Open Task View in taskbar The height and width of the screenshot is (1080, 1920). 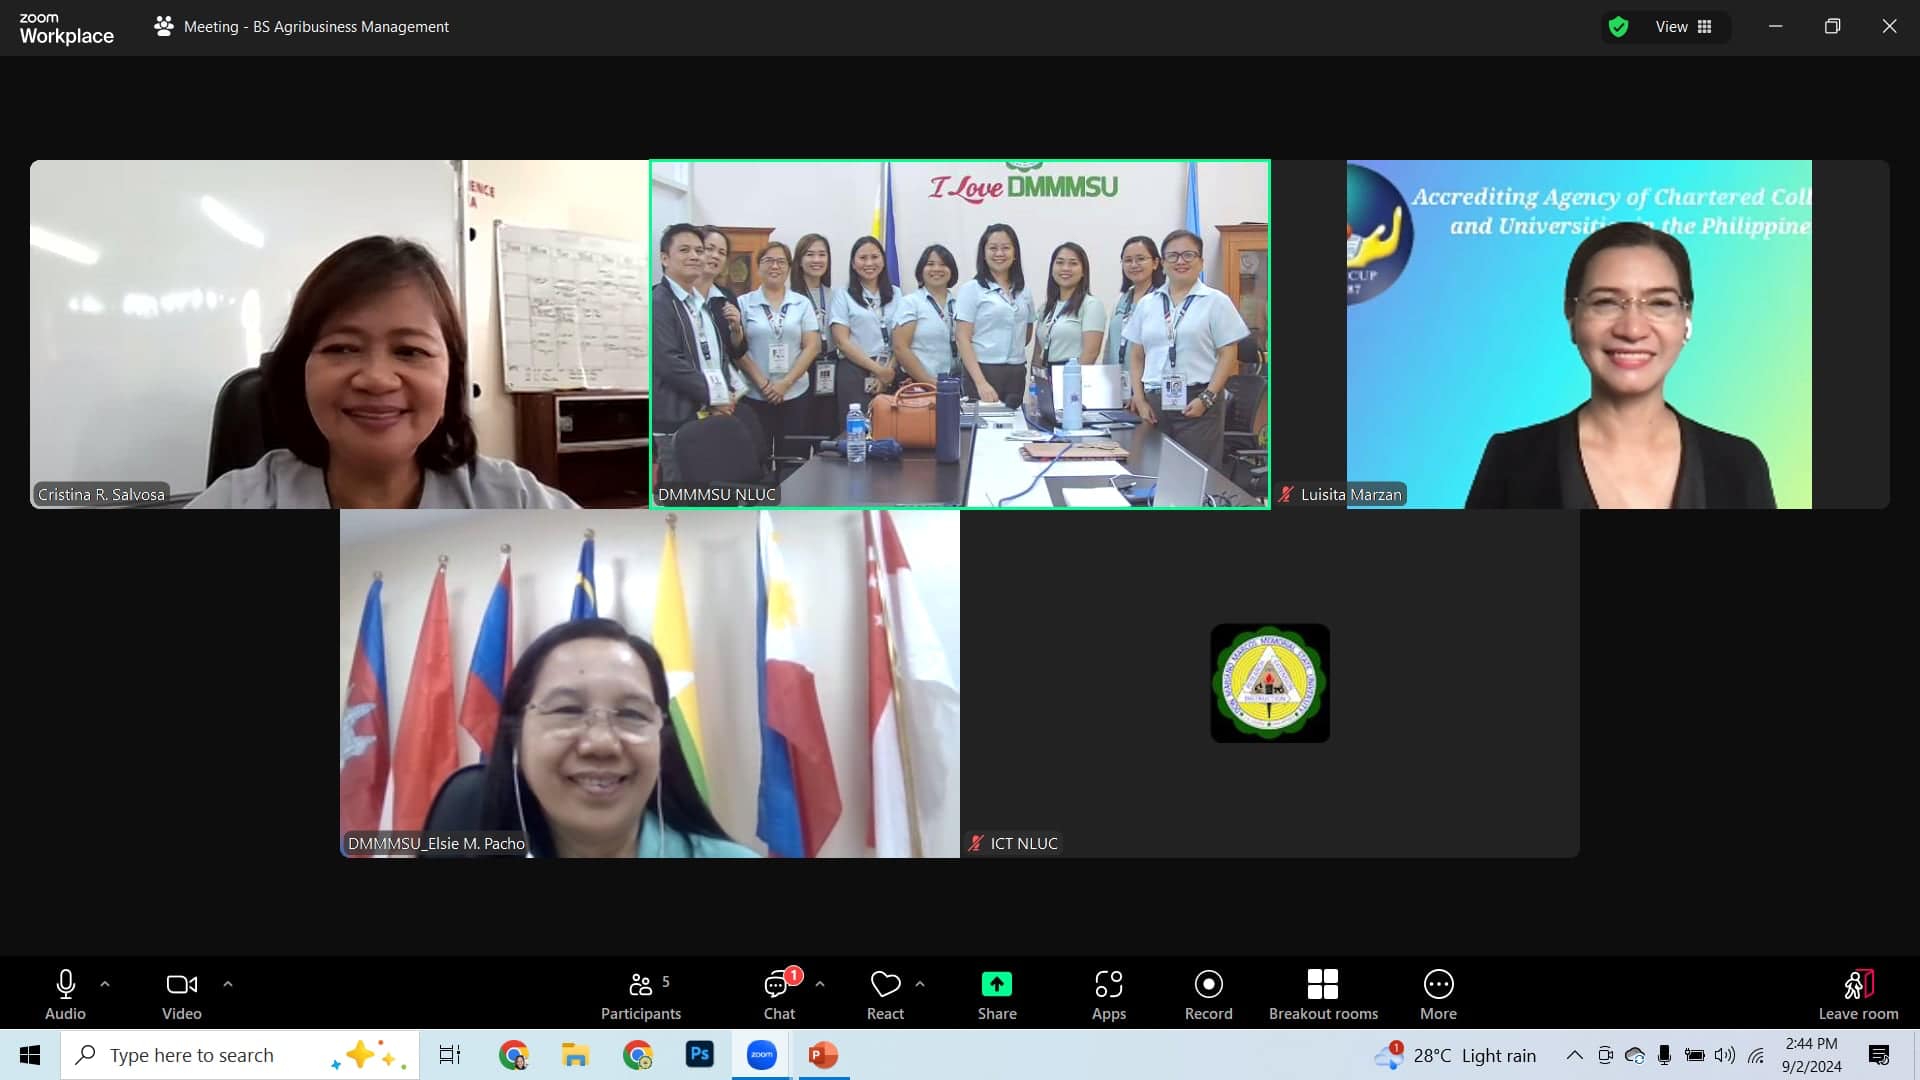450,1055
